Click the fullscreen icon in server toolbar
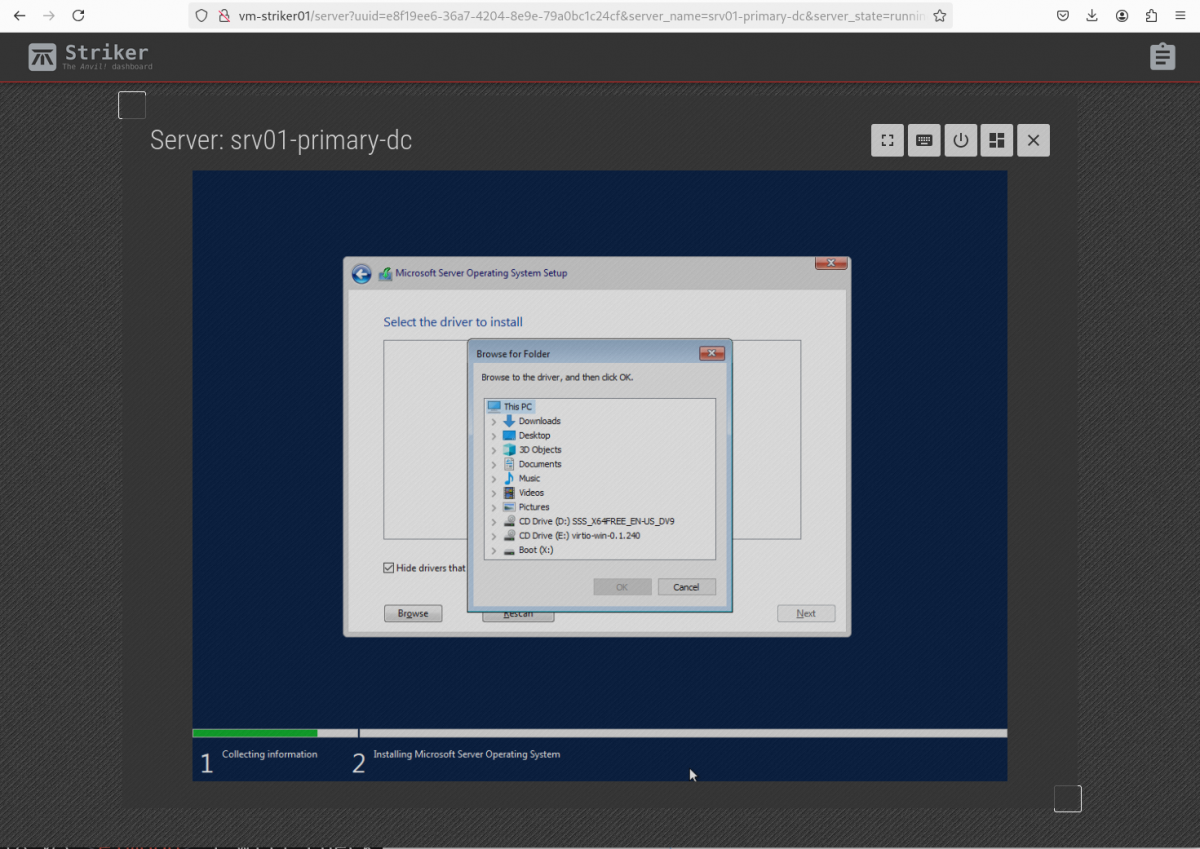This screenshot has height=849, width=1200. (887, 141)
